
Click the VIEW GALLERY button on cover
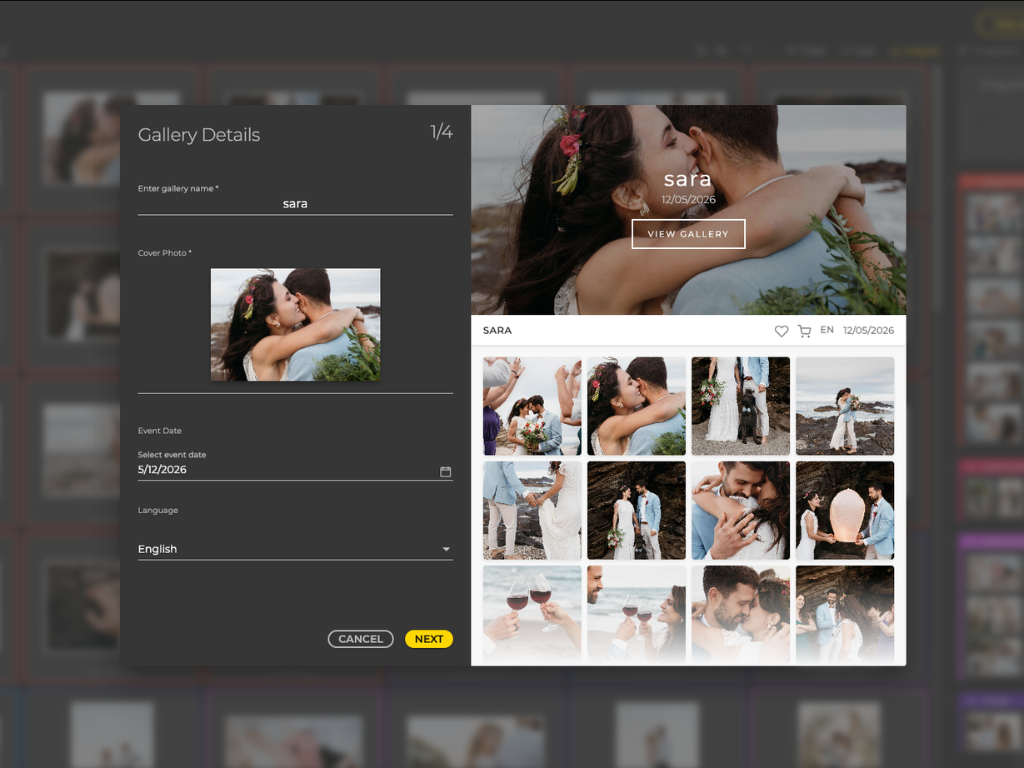coord(688,234)
